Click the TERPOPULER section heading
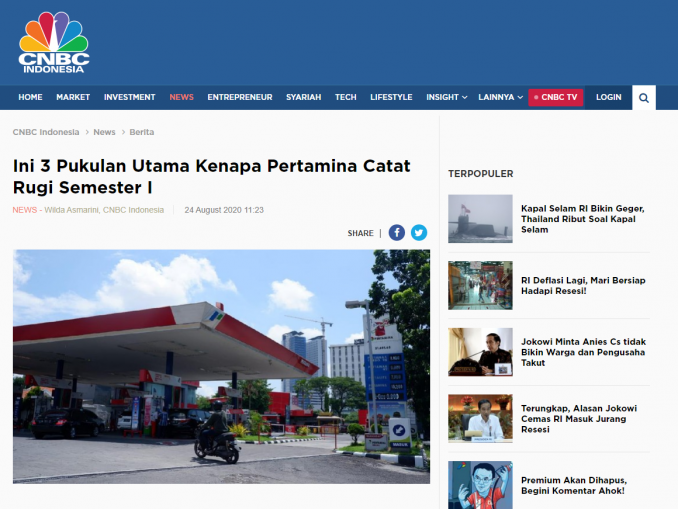The width and height of the screenshot is (678, 509). (480, 174)
